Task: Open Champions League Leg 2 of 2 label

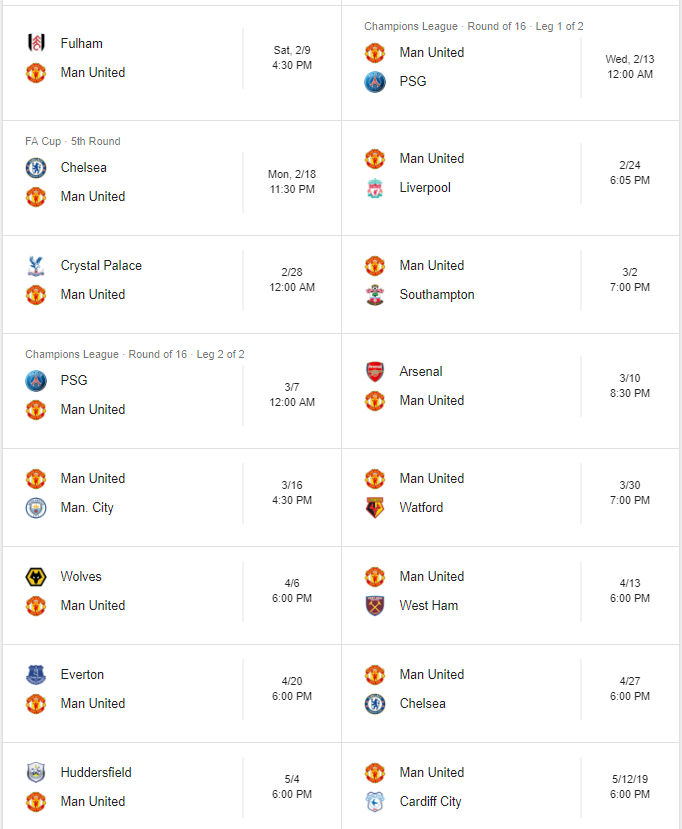Action: [x=135, y=354]
